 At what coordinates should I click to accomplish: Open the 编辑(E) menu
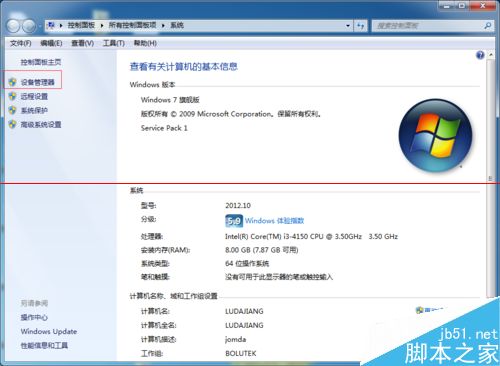click(x=51, y=43)
